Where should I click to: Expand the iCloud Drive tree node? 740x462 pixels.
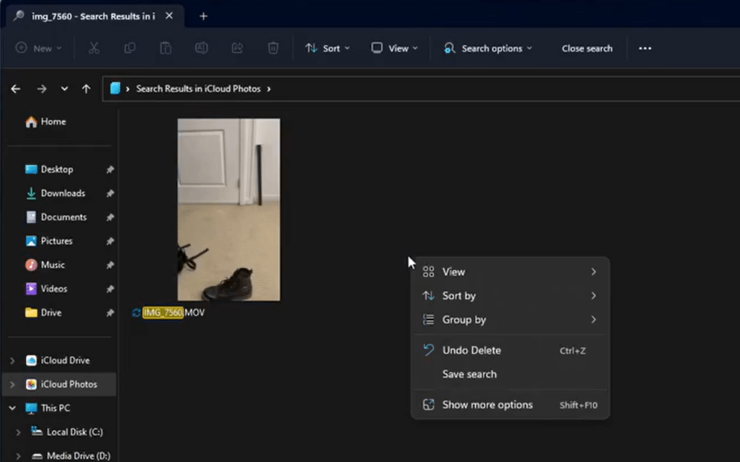(12, 360)
